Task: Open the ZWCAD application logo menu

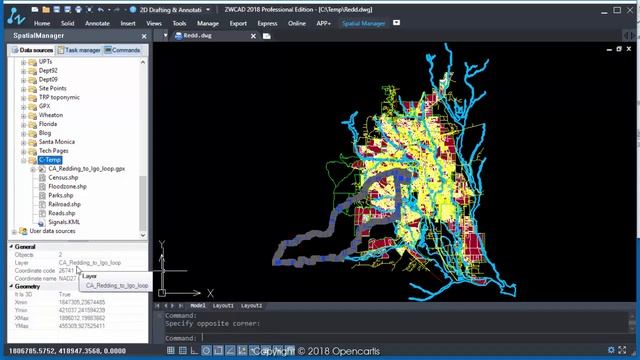Action: [x=16, y=16]
